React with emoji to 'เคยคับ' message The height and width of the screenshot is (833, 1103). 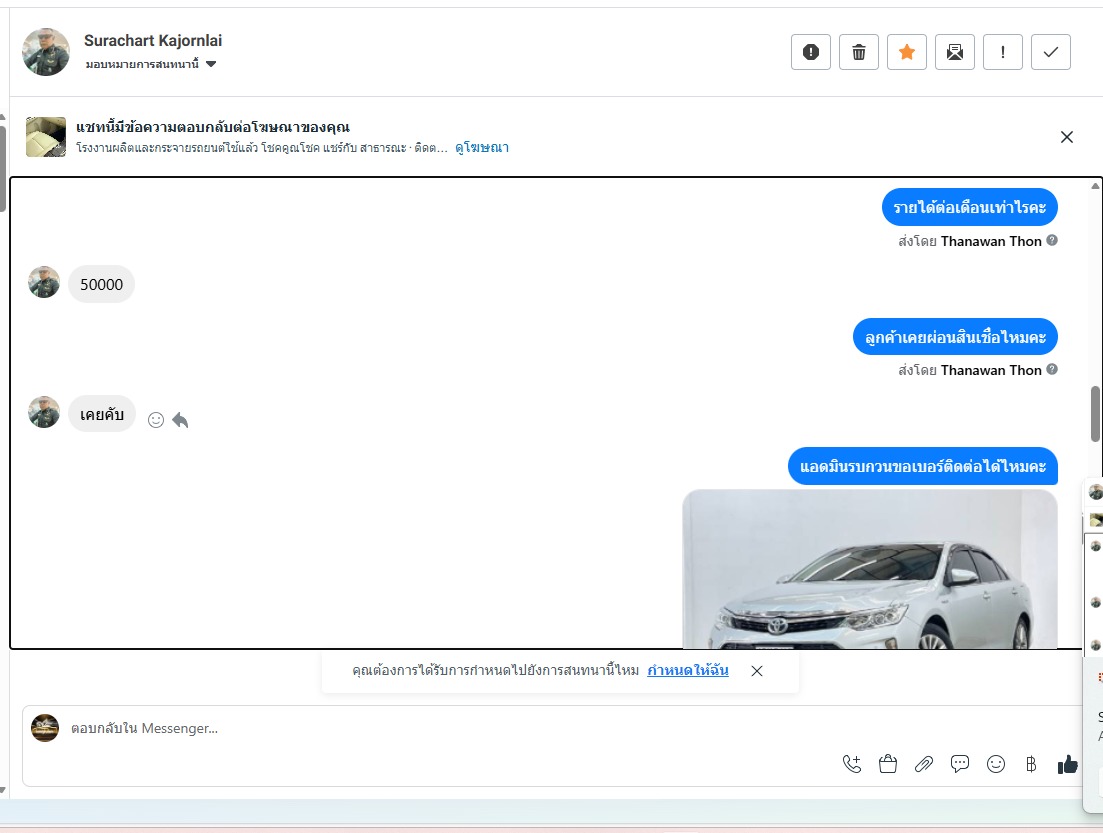click(x=156, y=420)
